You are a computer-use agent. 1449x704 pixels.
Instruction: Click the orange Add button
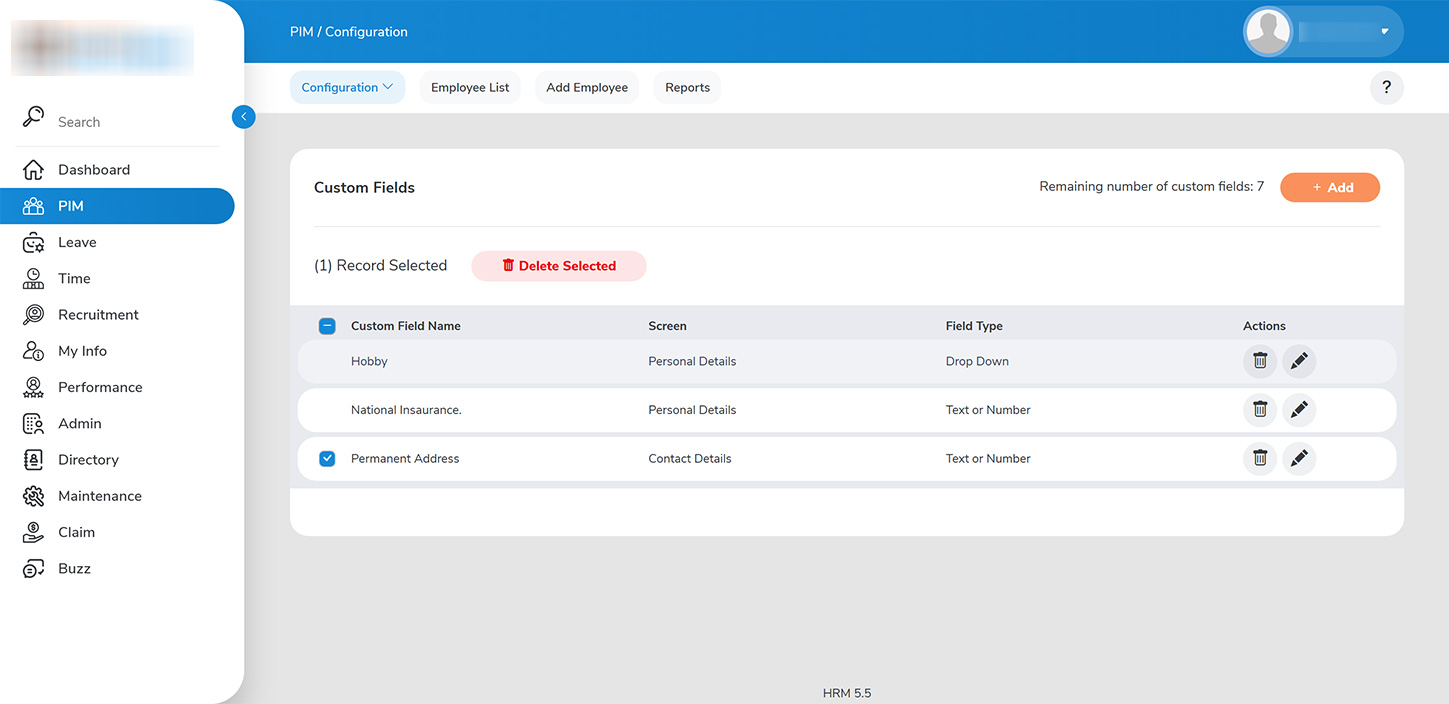point(1329,188)
